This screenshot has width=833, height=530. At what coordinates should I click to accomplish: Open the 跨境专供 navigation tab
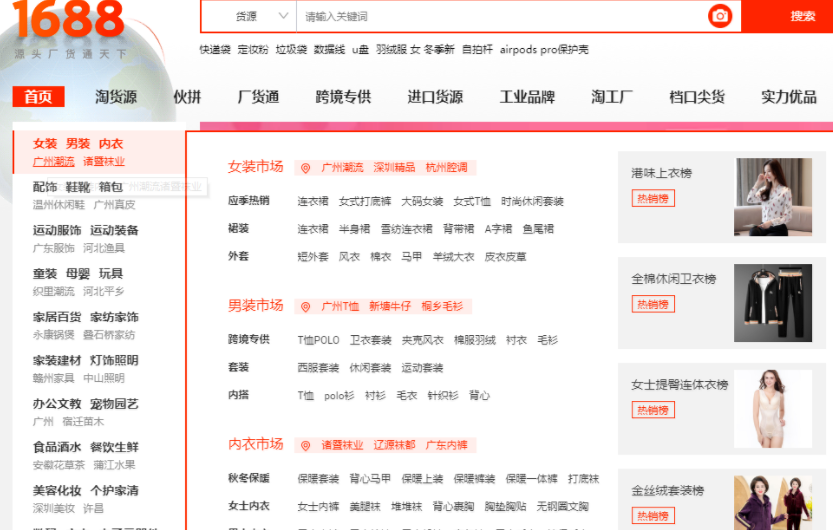tap(343, 97)
